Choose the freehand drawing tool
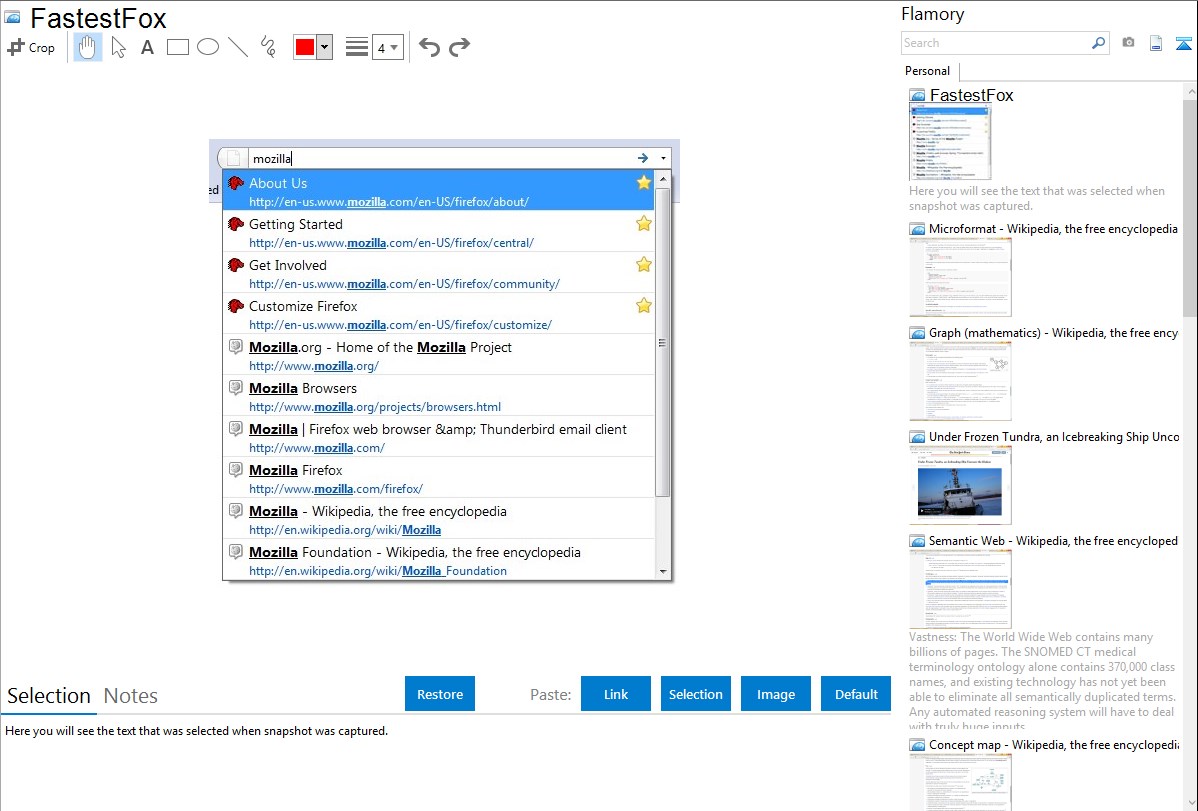1198x811 pixels. 268,47
